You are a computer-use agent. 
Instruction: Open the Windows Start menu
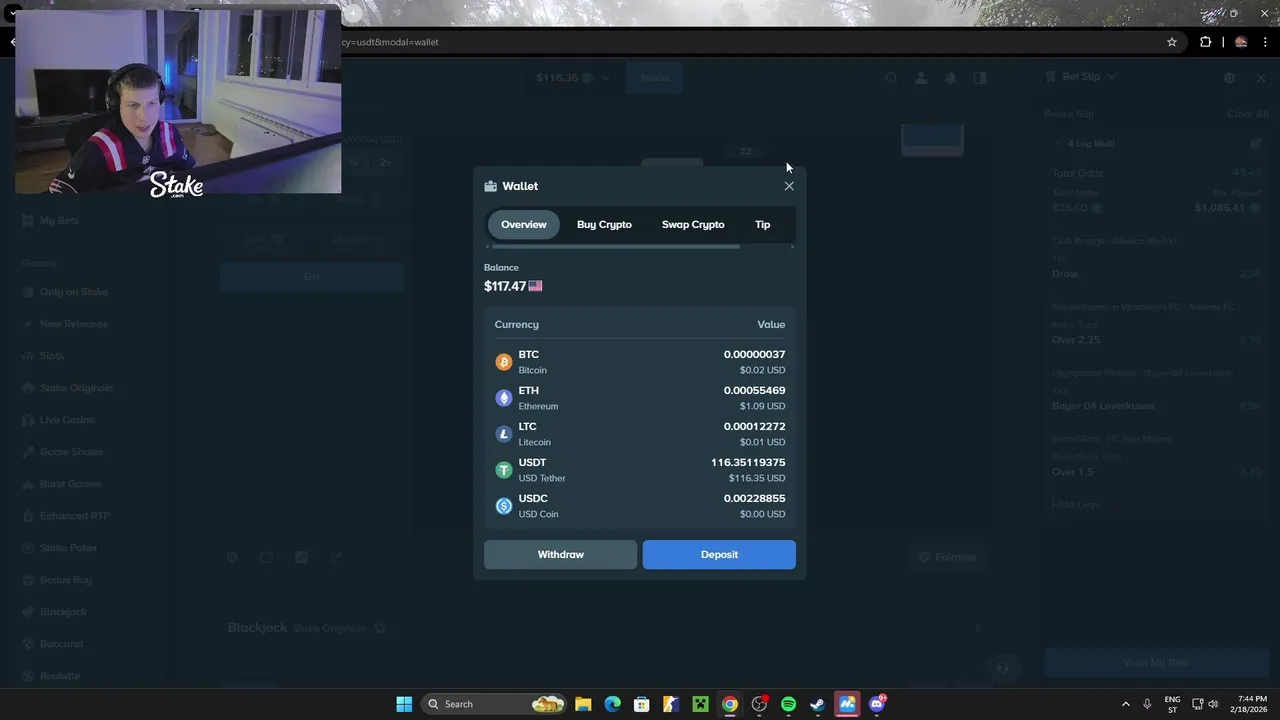[404, 704]
